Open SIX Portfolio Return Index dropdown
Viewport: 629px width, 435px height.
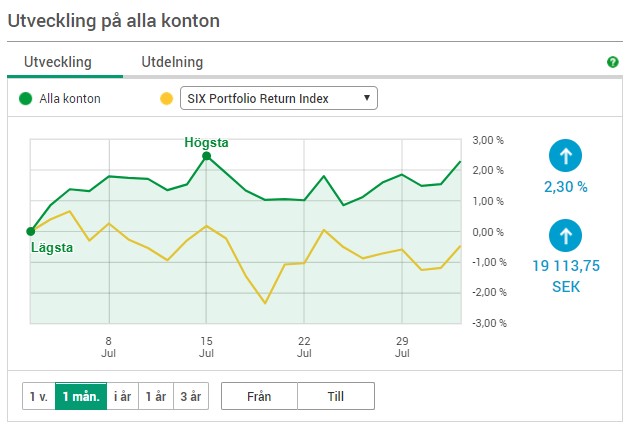click(279, 98)
